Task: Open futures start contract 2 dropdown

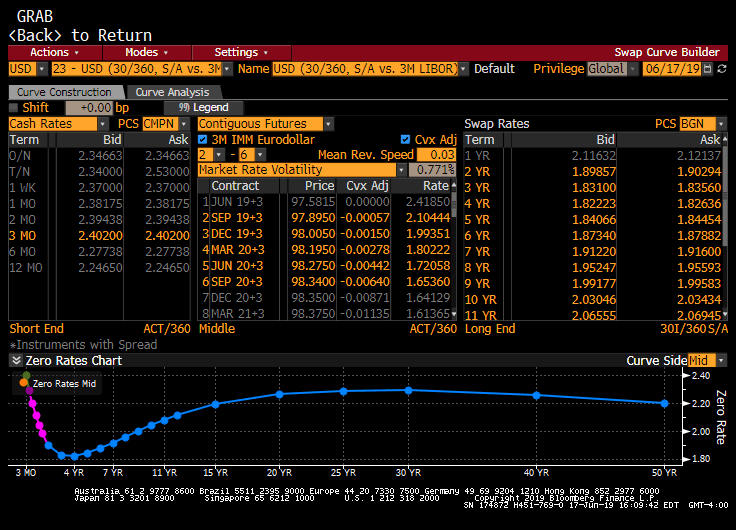Action: pos(219,155)
